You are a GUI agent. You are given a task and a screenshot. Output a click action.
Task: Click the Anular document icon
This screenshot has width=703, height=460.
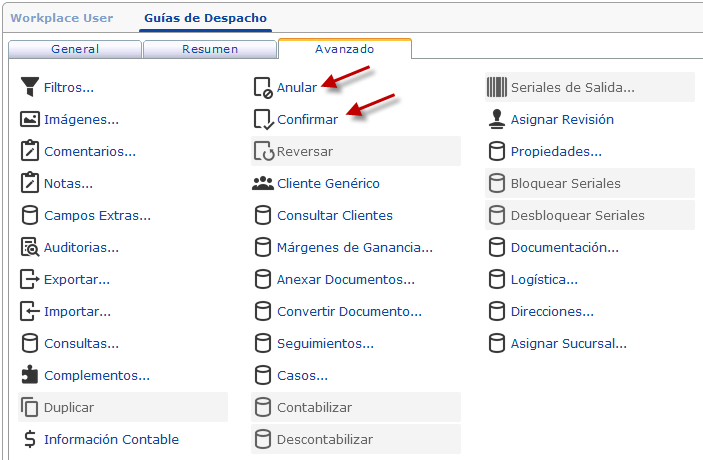tap(262, 87)
